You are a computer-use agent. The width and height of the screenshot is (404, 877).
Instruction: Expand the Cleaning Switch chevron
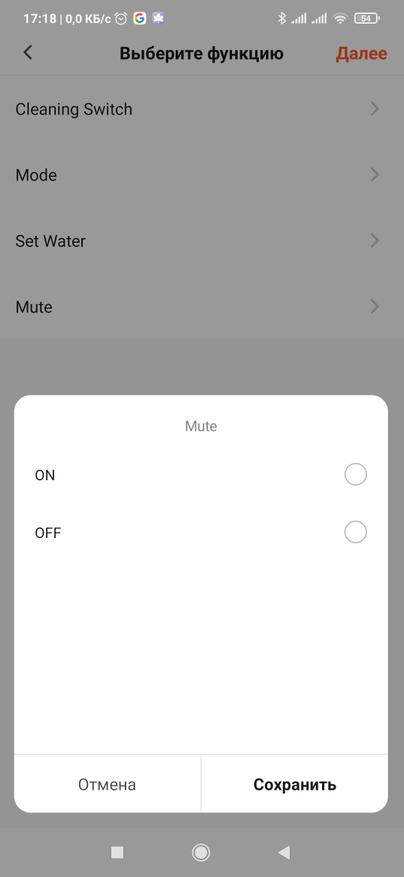(x=375, y=109)
